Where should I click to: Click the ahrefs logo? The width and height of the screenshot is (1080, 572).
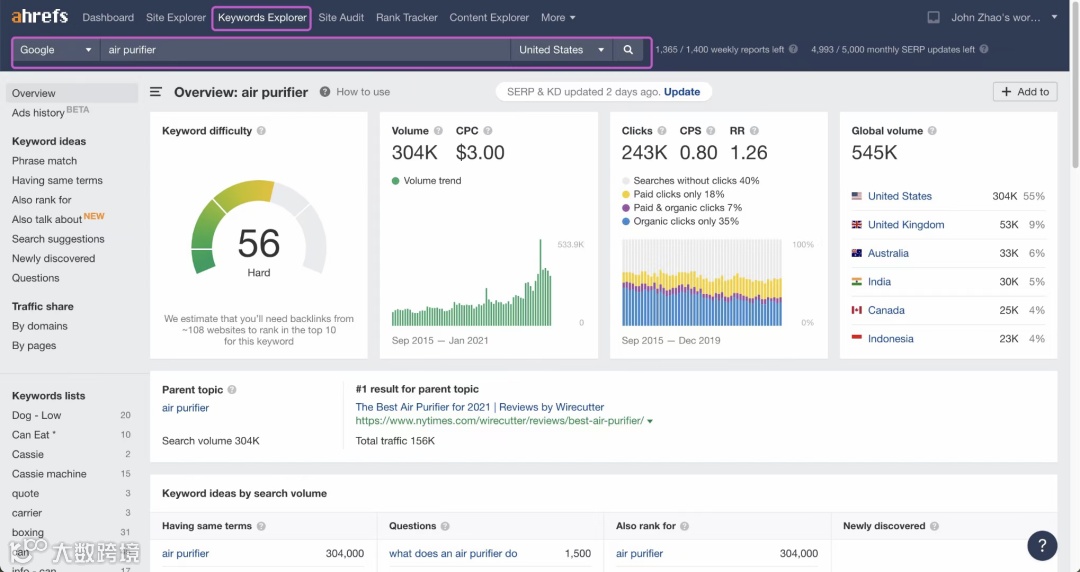click(40, 17)
